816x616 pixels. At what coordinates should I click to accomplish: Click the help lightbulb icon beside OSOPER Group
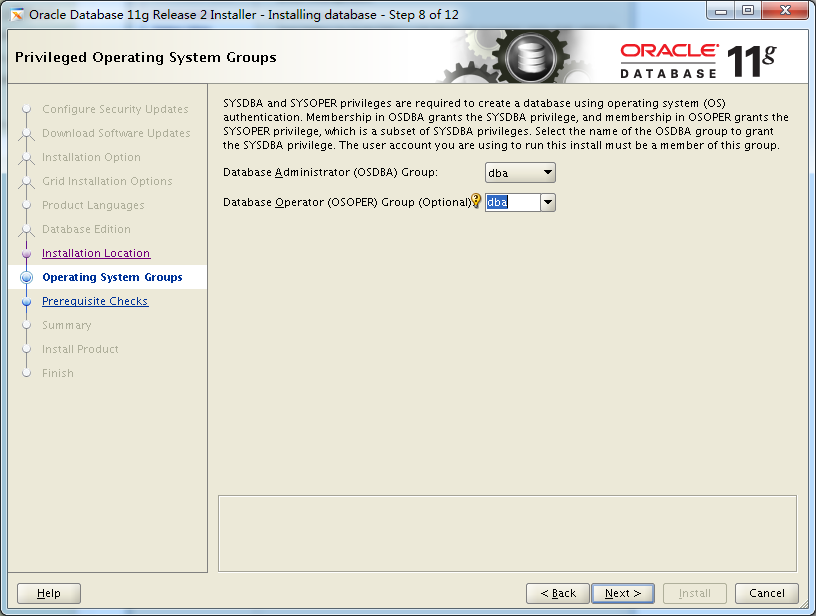[476, 200]
